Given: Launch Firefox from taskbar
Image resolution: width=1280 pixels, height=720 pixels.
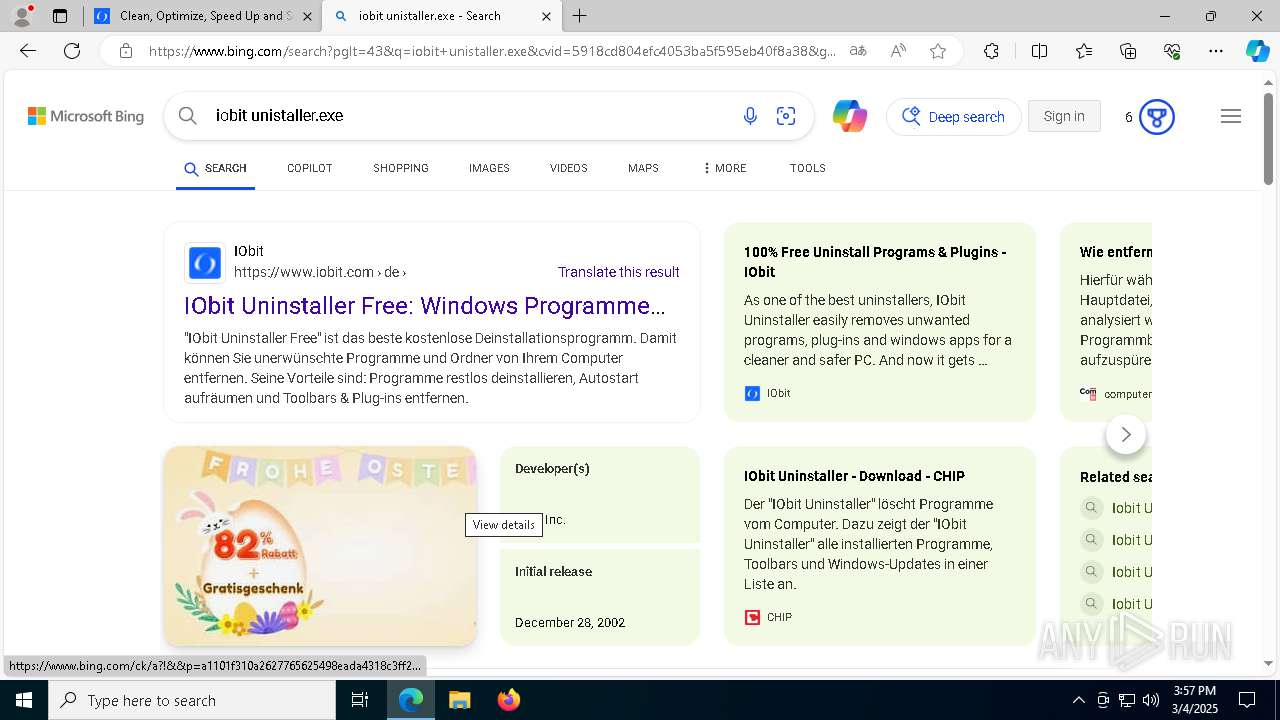Looking at the screenshot, I should (509, 700).
